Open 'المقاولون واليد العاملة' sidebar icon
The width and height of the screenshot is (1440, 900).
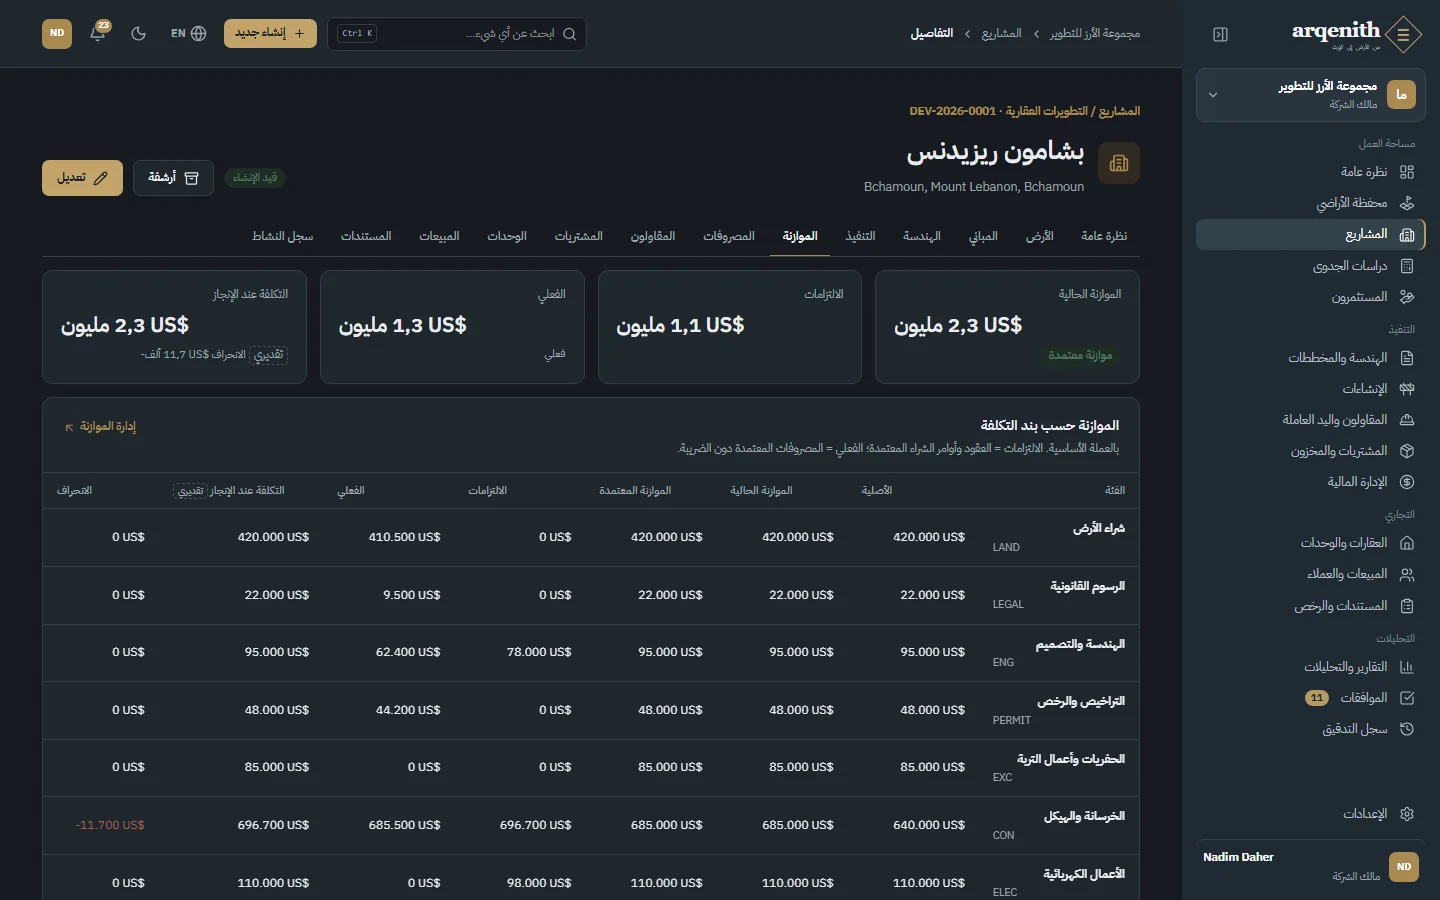[1407, 420]
